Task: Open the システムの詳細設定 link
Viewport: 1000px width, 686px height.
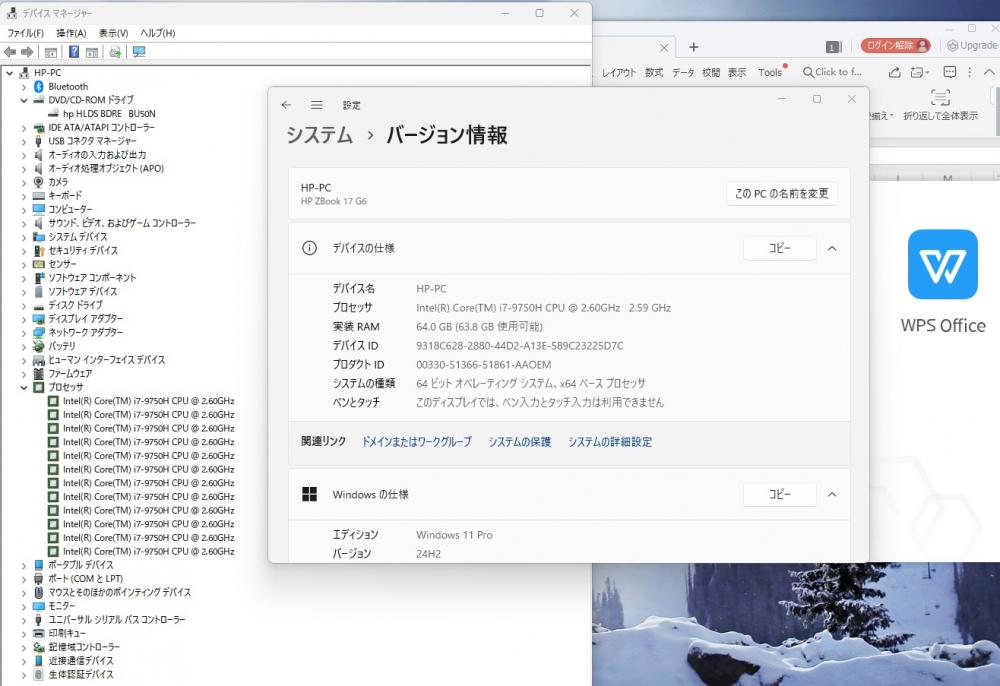Action: click(x=610, y=442)
